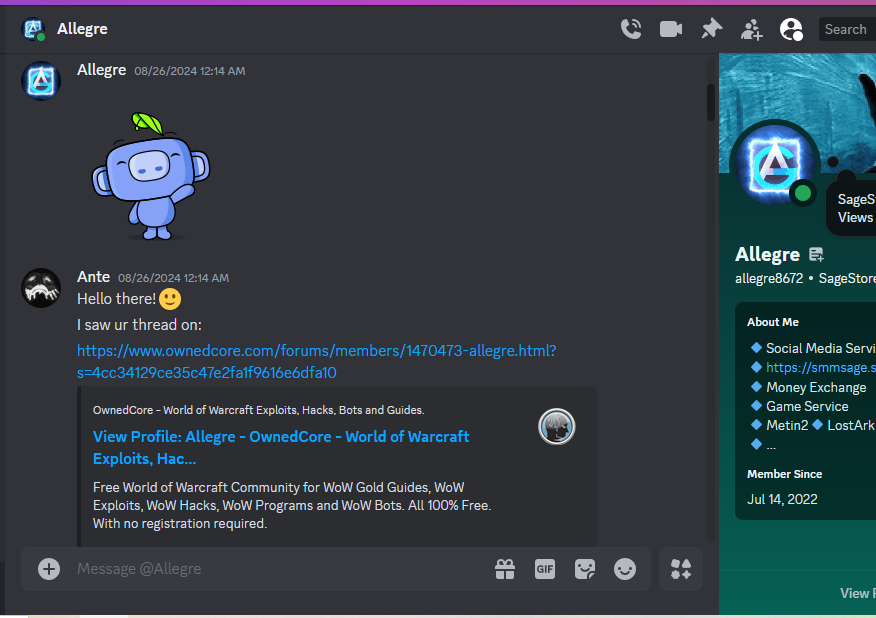Image resolution: width=876 pixels, height=618 pixels.
Task: Open the Apps launcher button
Action: pos(680,569)
